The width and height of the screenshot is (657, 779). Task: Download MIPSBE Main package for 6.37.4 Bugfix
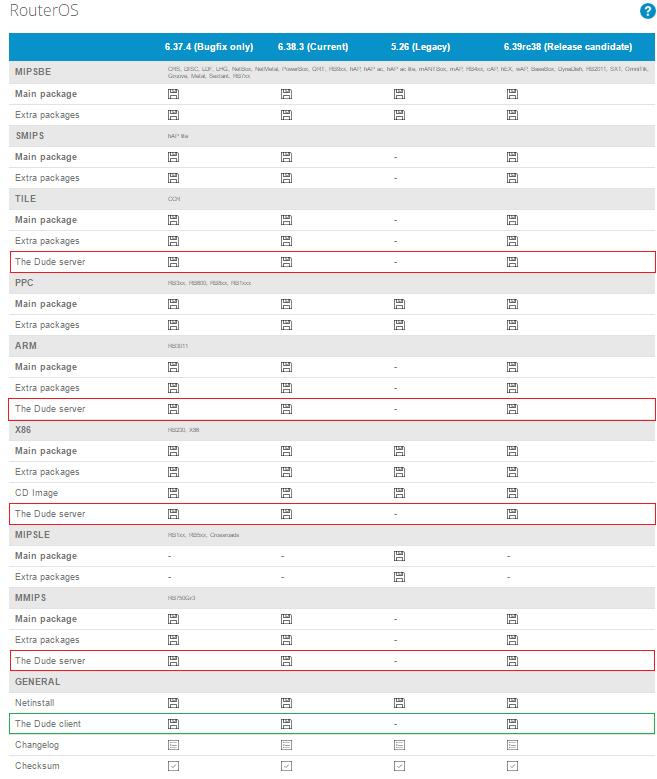173,94
